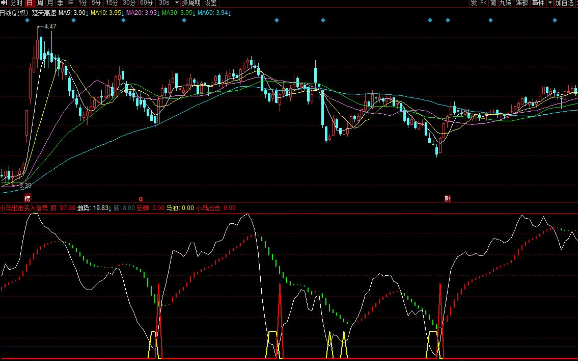Image resolution: width=578 pixels, height=361 pixels.
Task: Open the 九转 indicator toolbar item
Action: coord(505,3)
